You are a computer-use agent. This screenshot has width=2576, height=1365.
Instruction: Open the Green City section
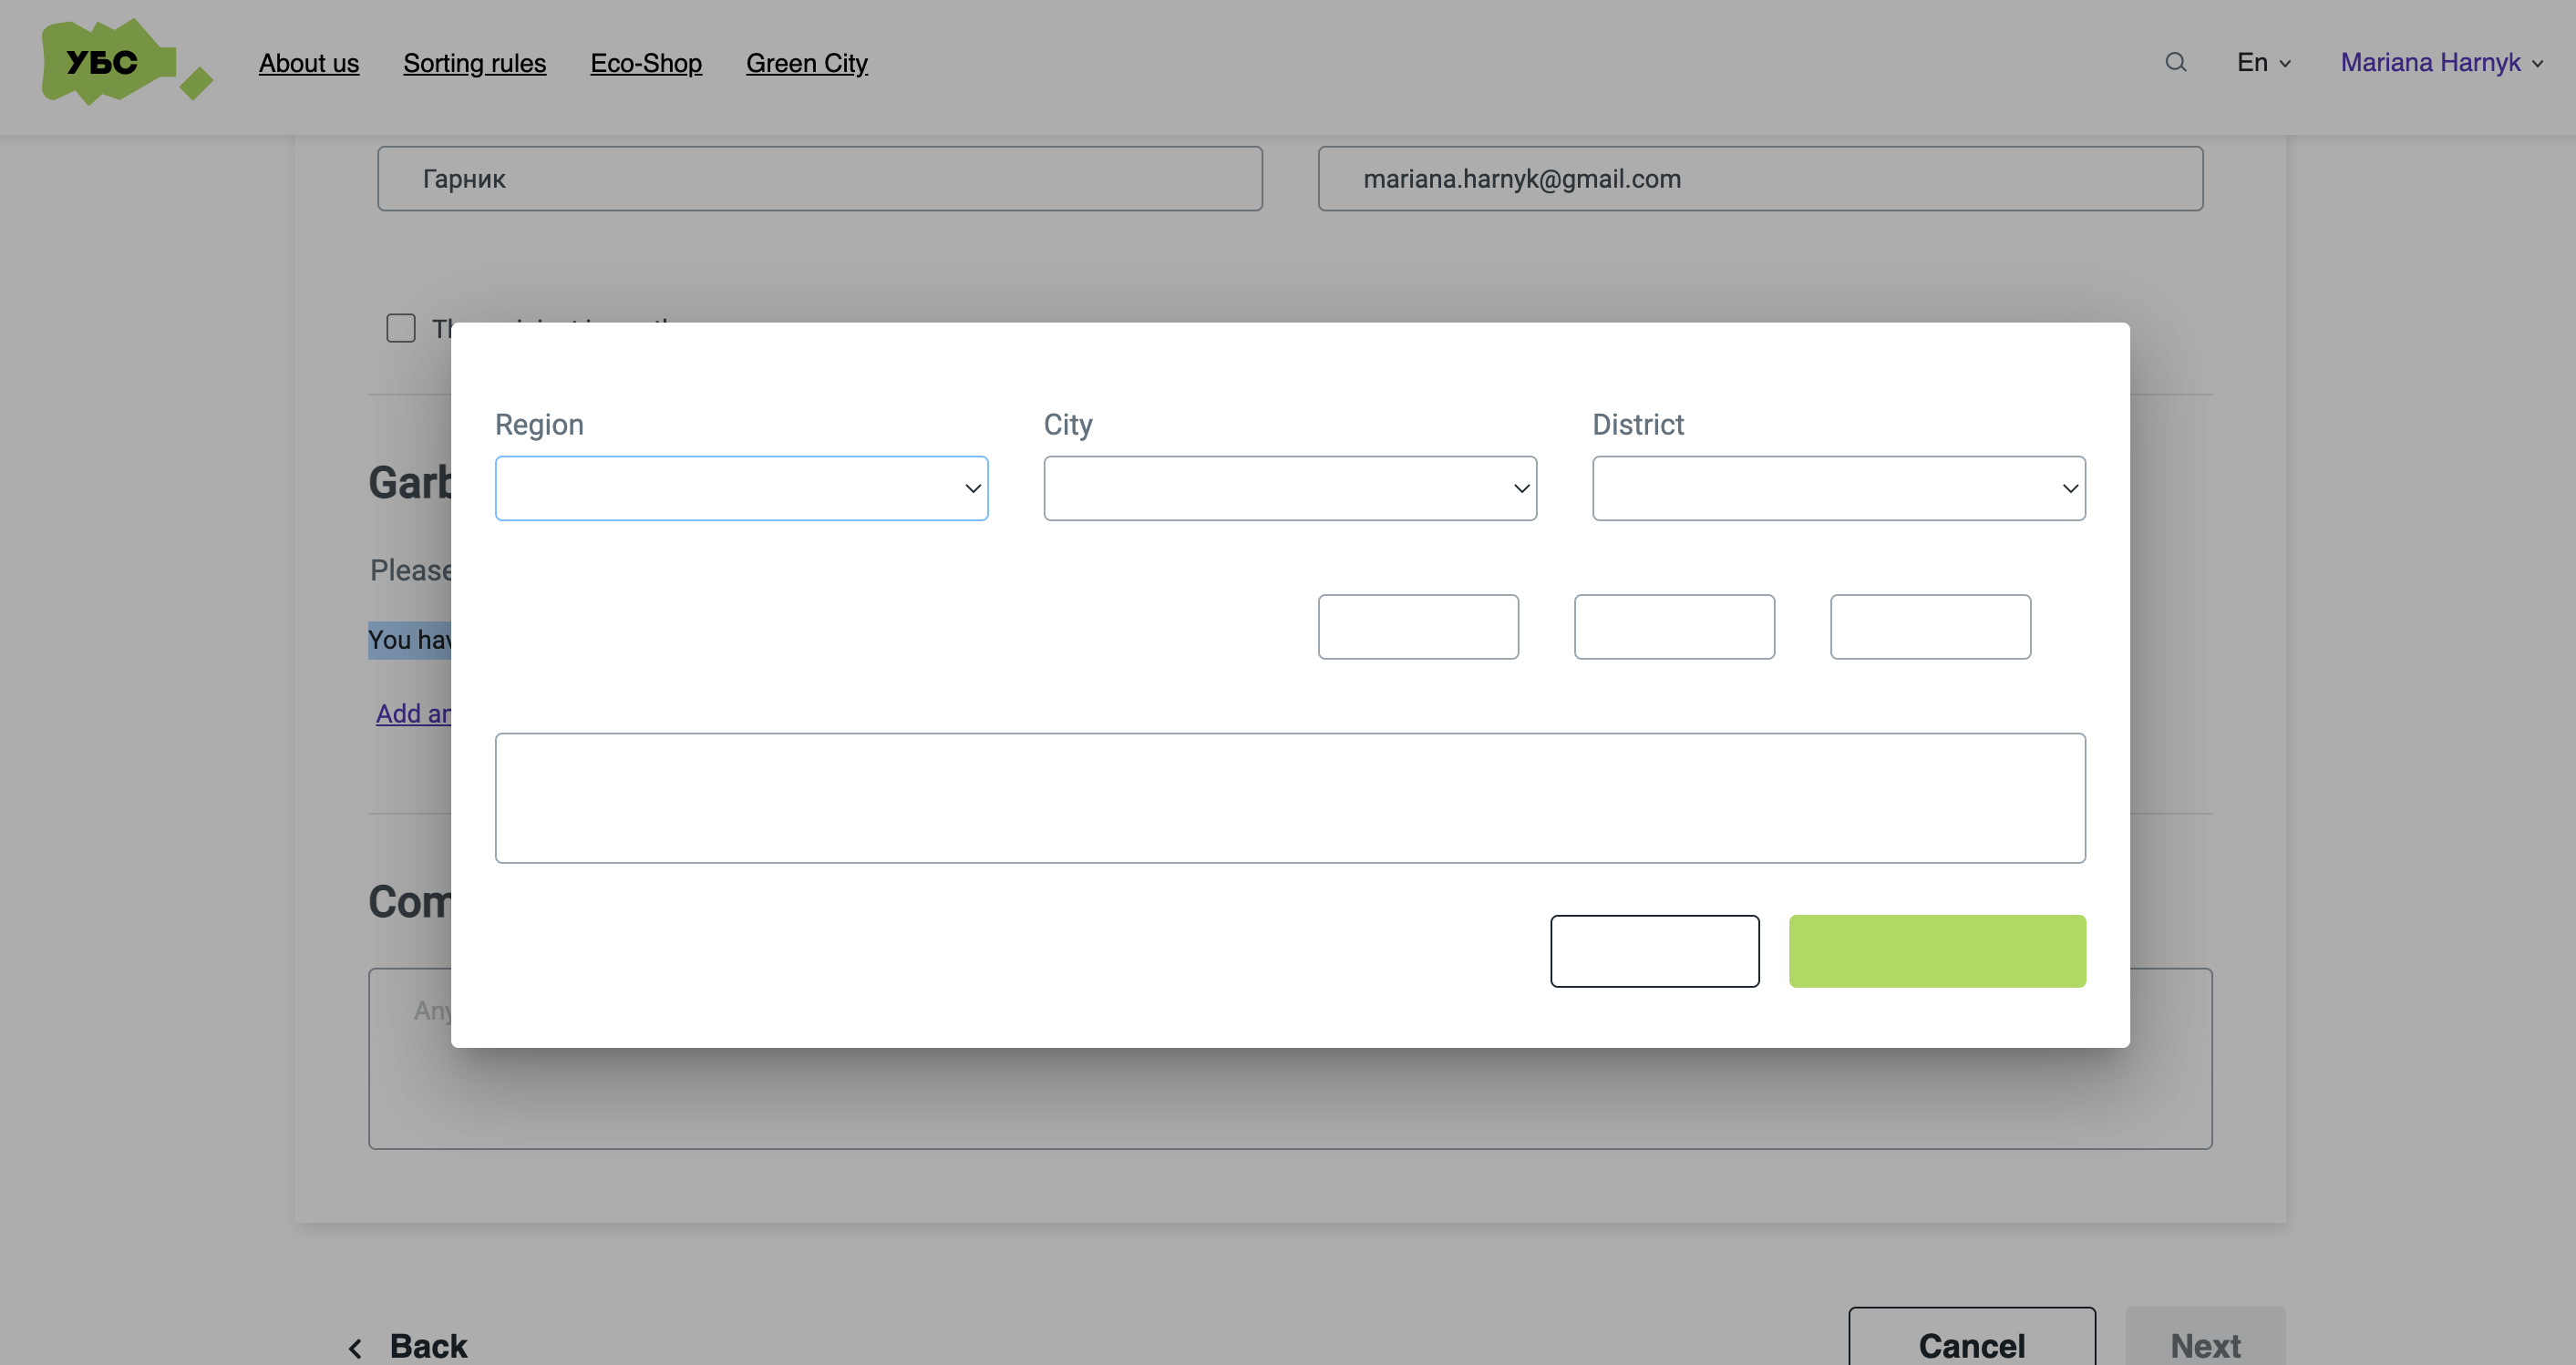(x=807, y=63)
